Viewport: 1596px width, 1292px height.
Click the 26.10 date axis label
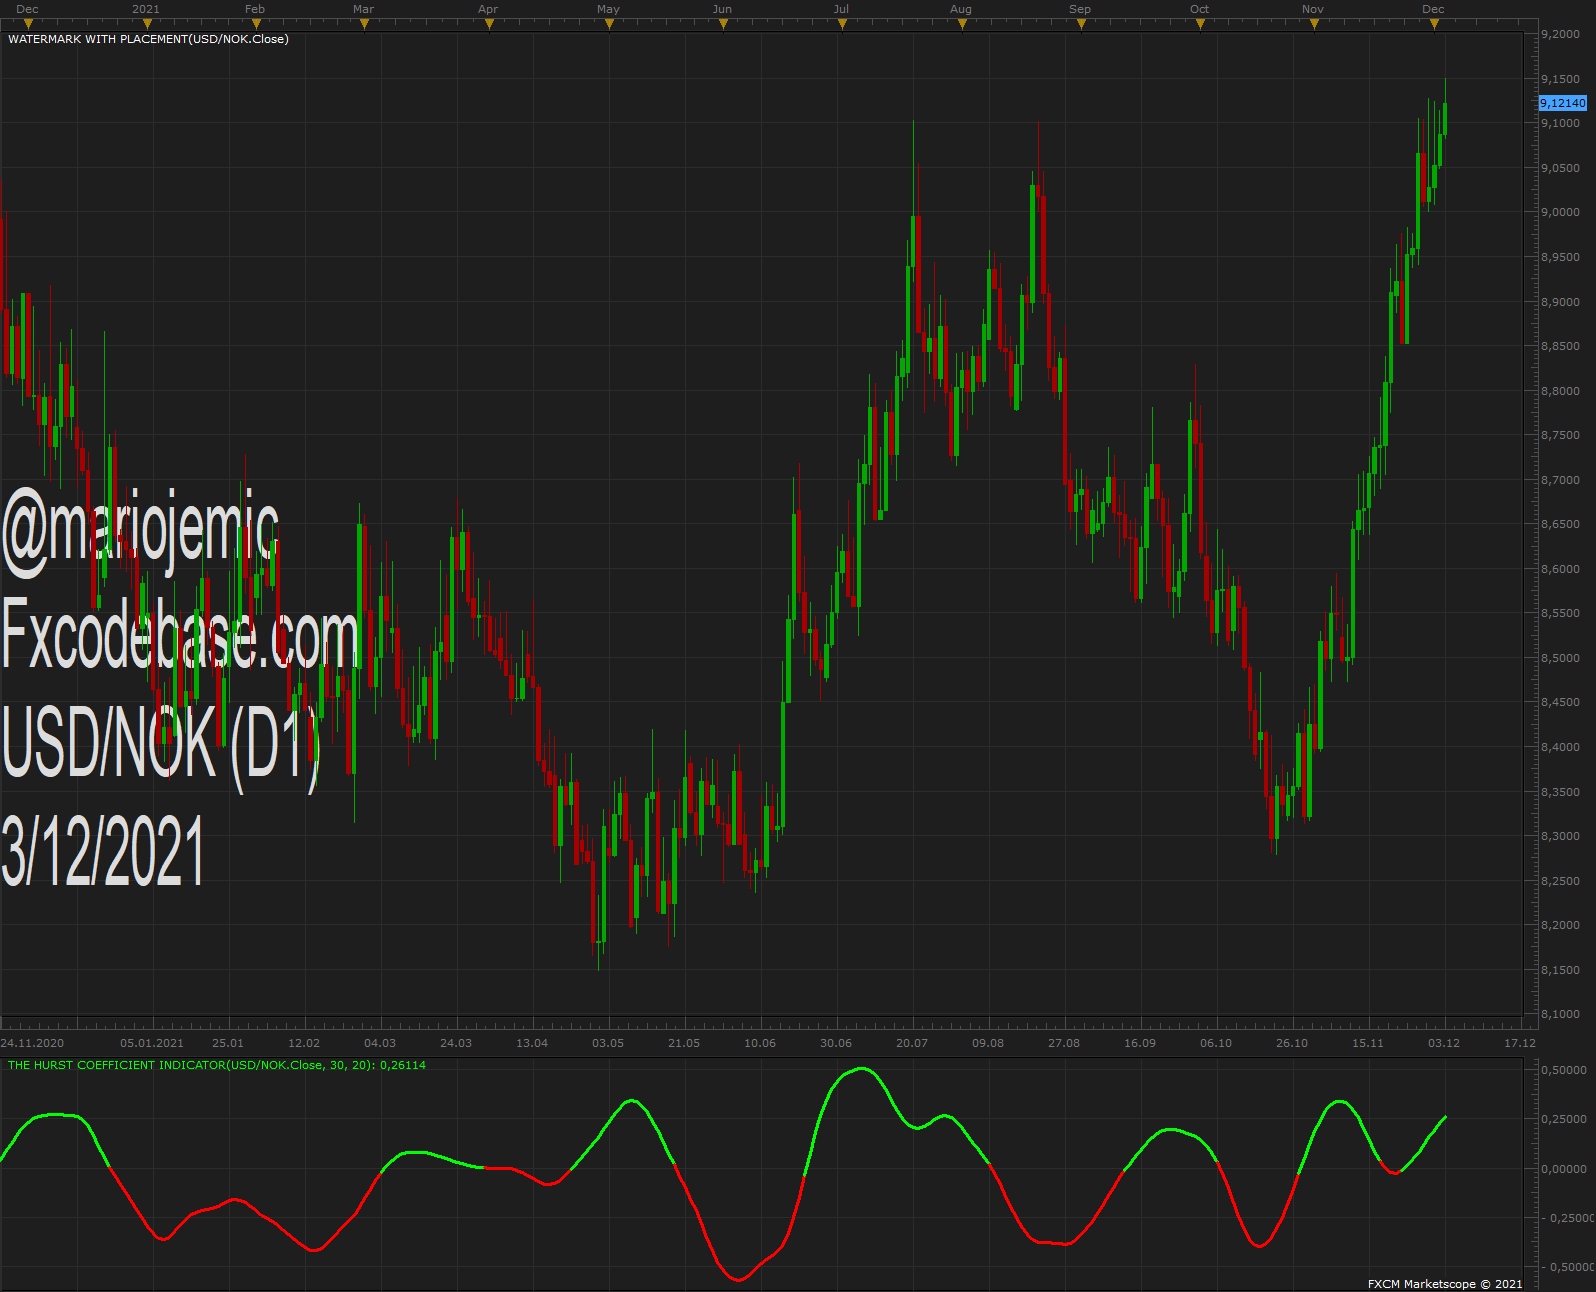(1292, 1043)
